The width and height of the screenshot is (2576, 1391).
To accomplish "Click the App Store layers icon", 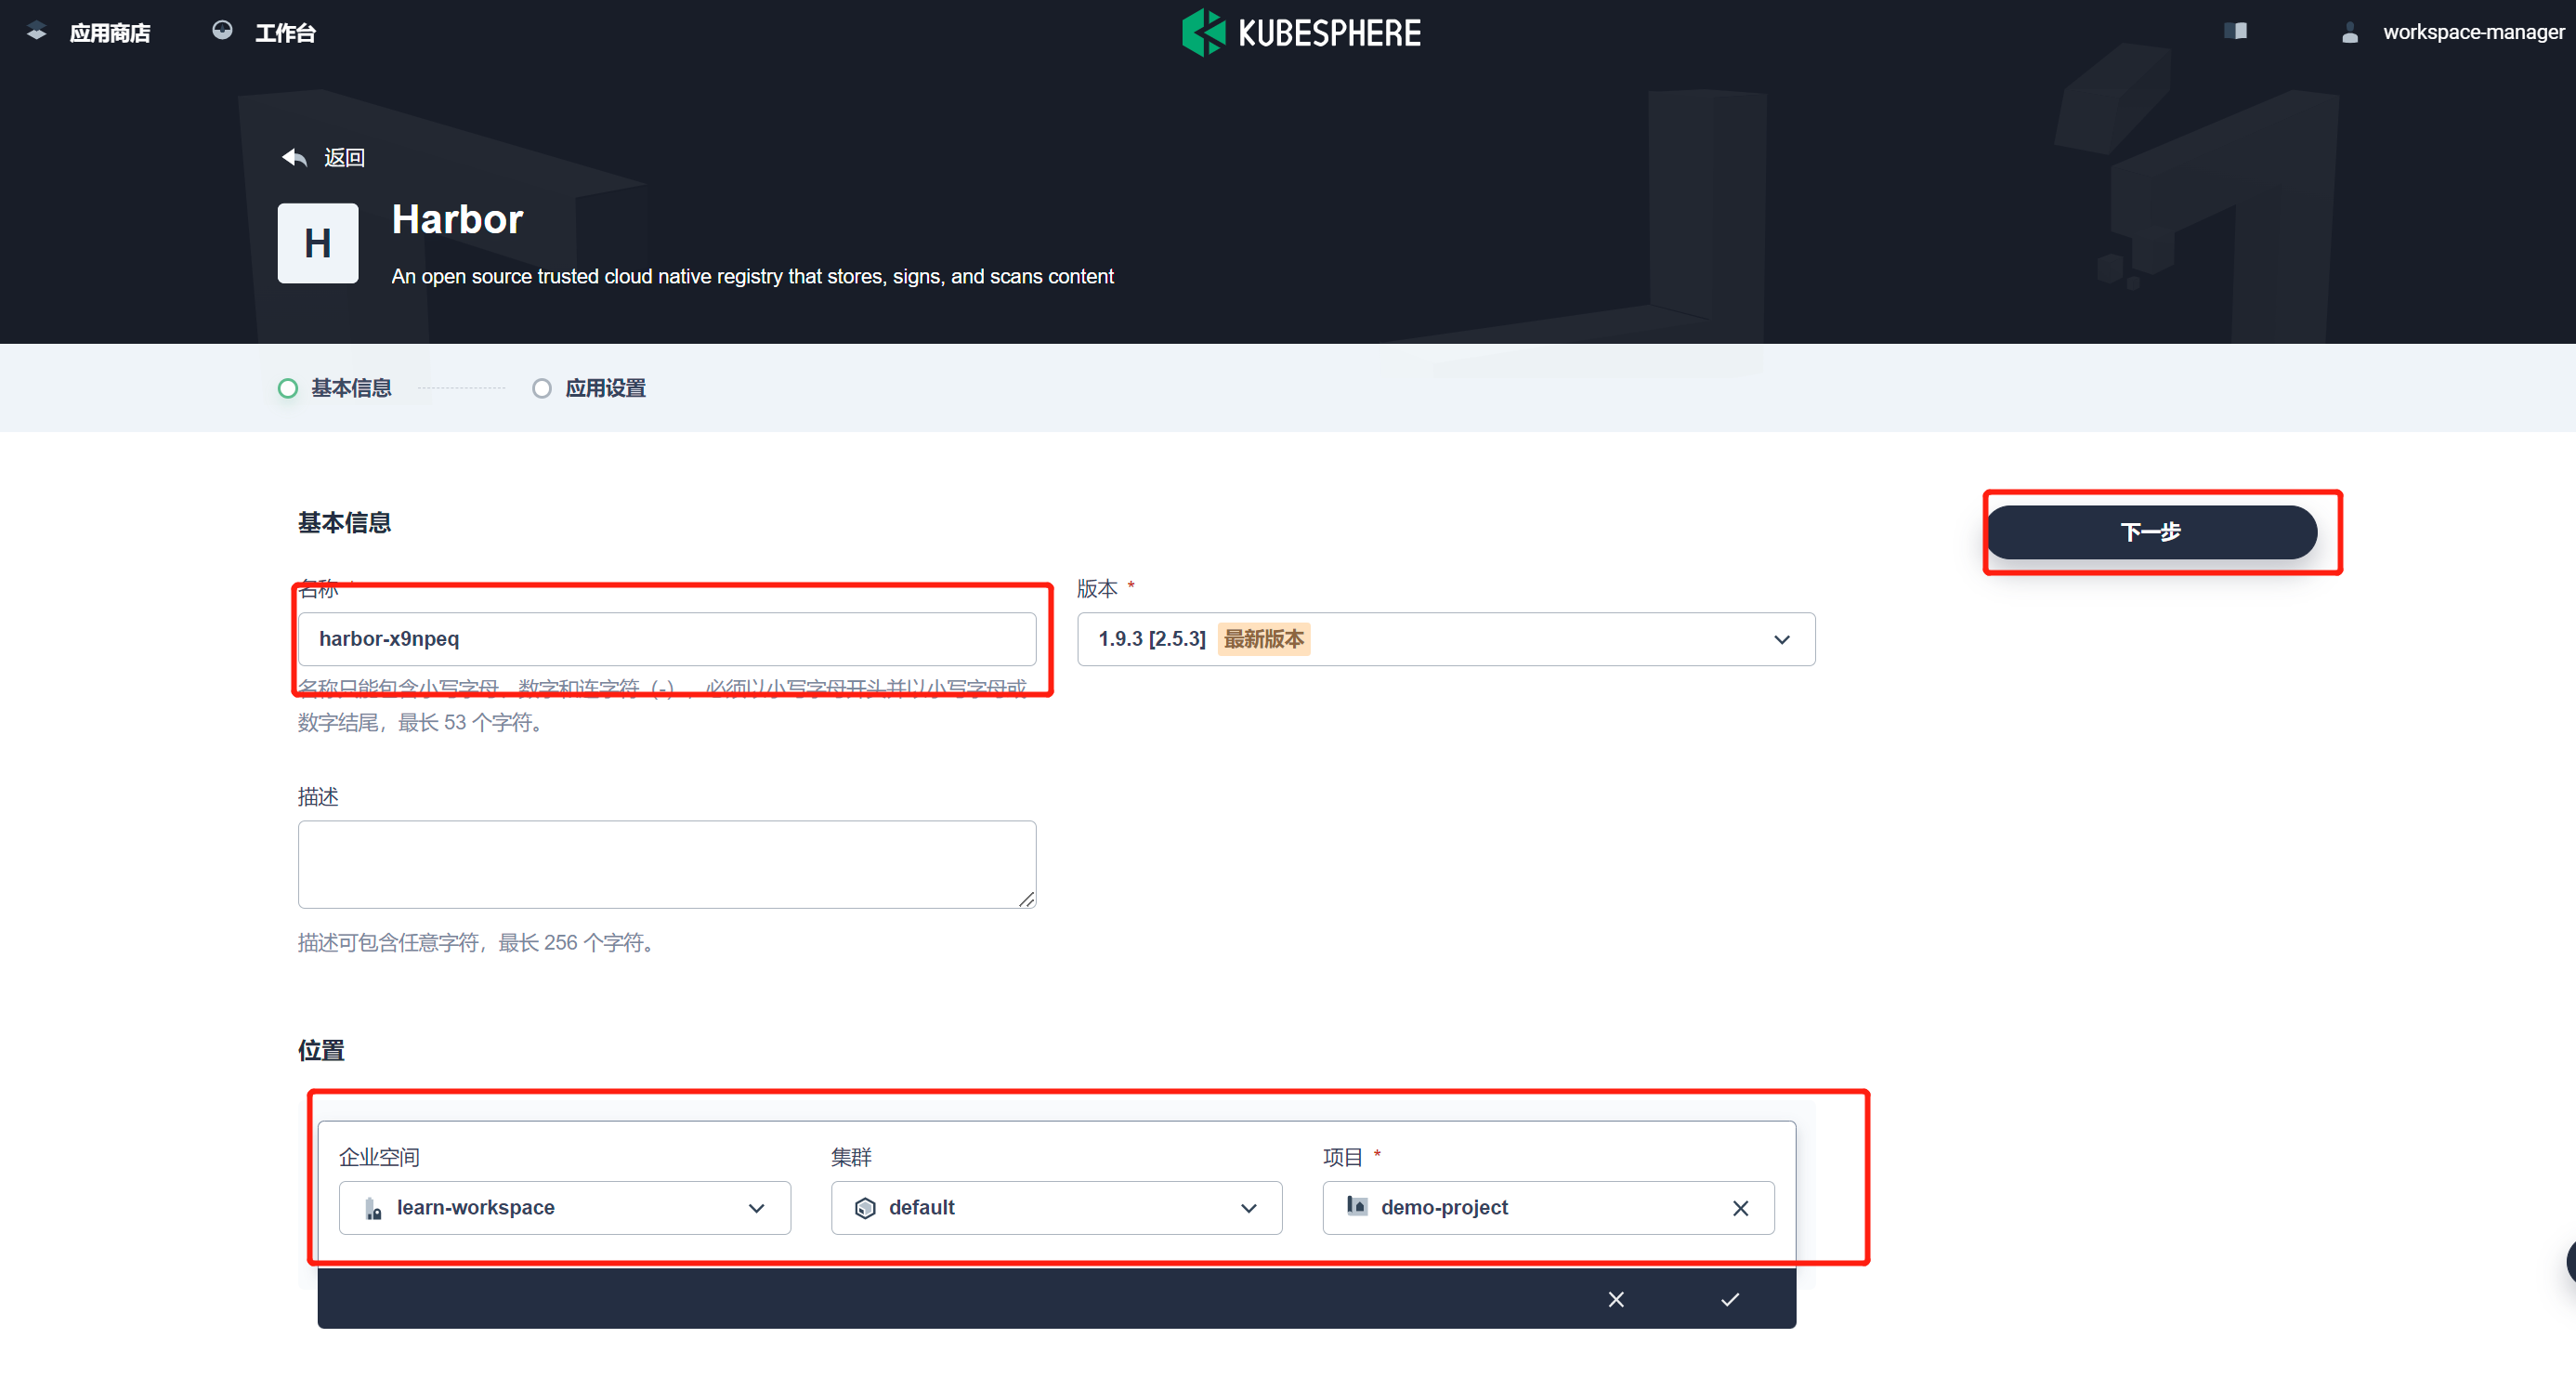I will coord(36,32).
